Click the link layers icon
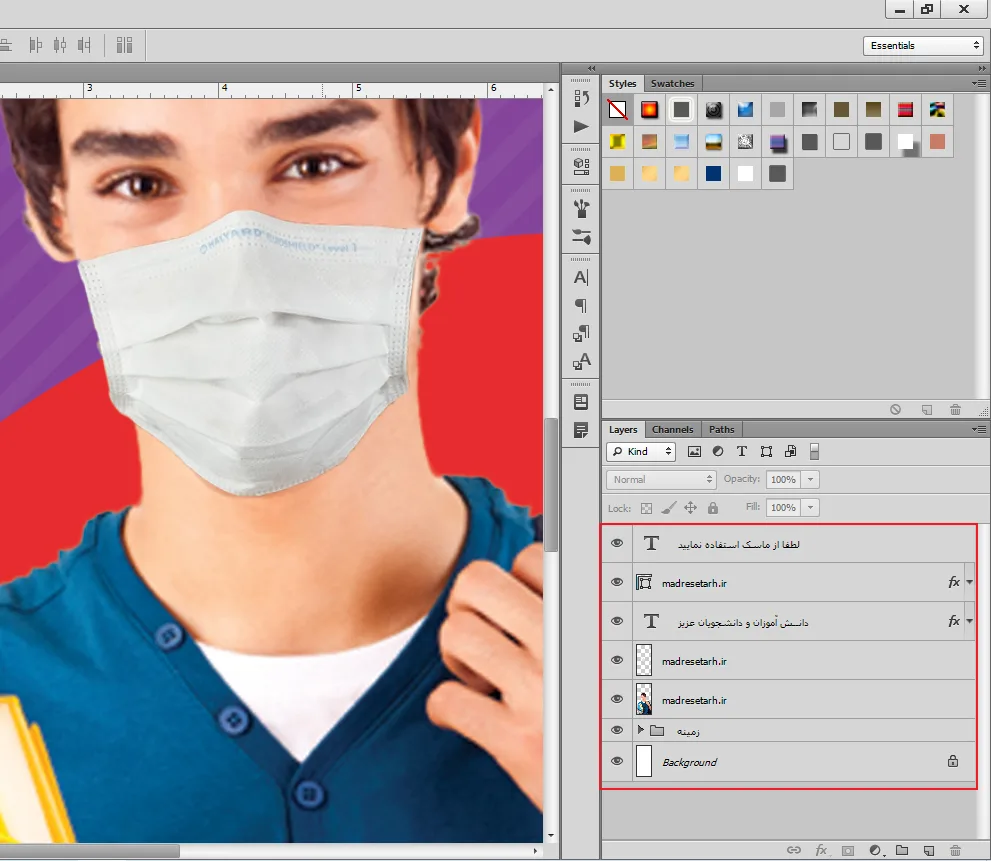Image resolution: width=991 pixels, height=861 pixels. coord(794,850)
